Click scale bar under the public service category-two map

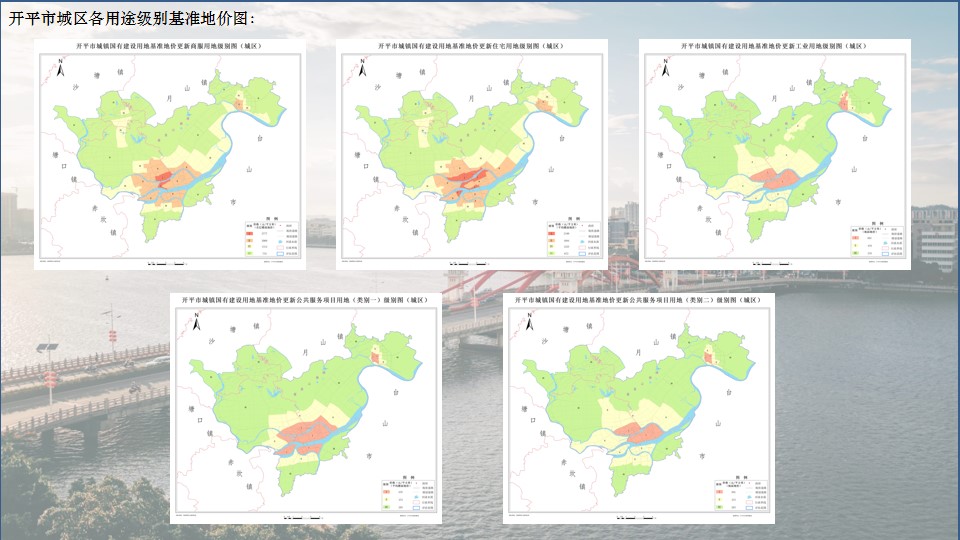[x=639, y=518]
